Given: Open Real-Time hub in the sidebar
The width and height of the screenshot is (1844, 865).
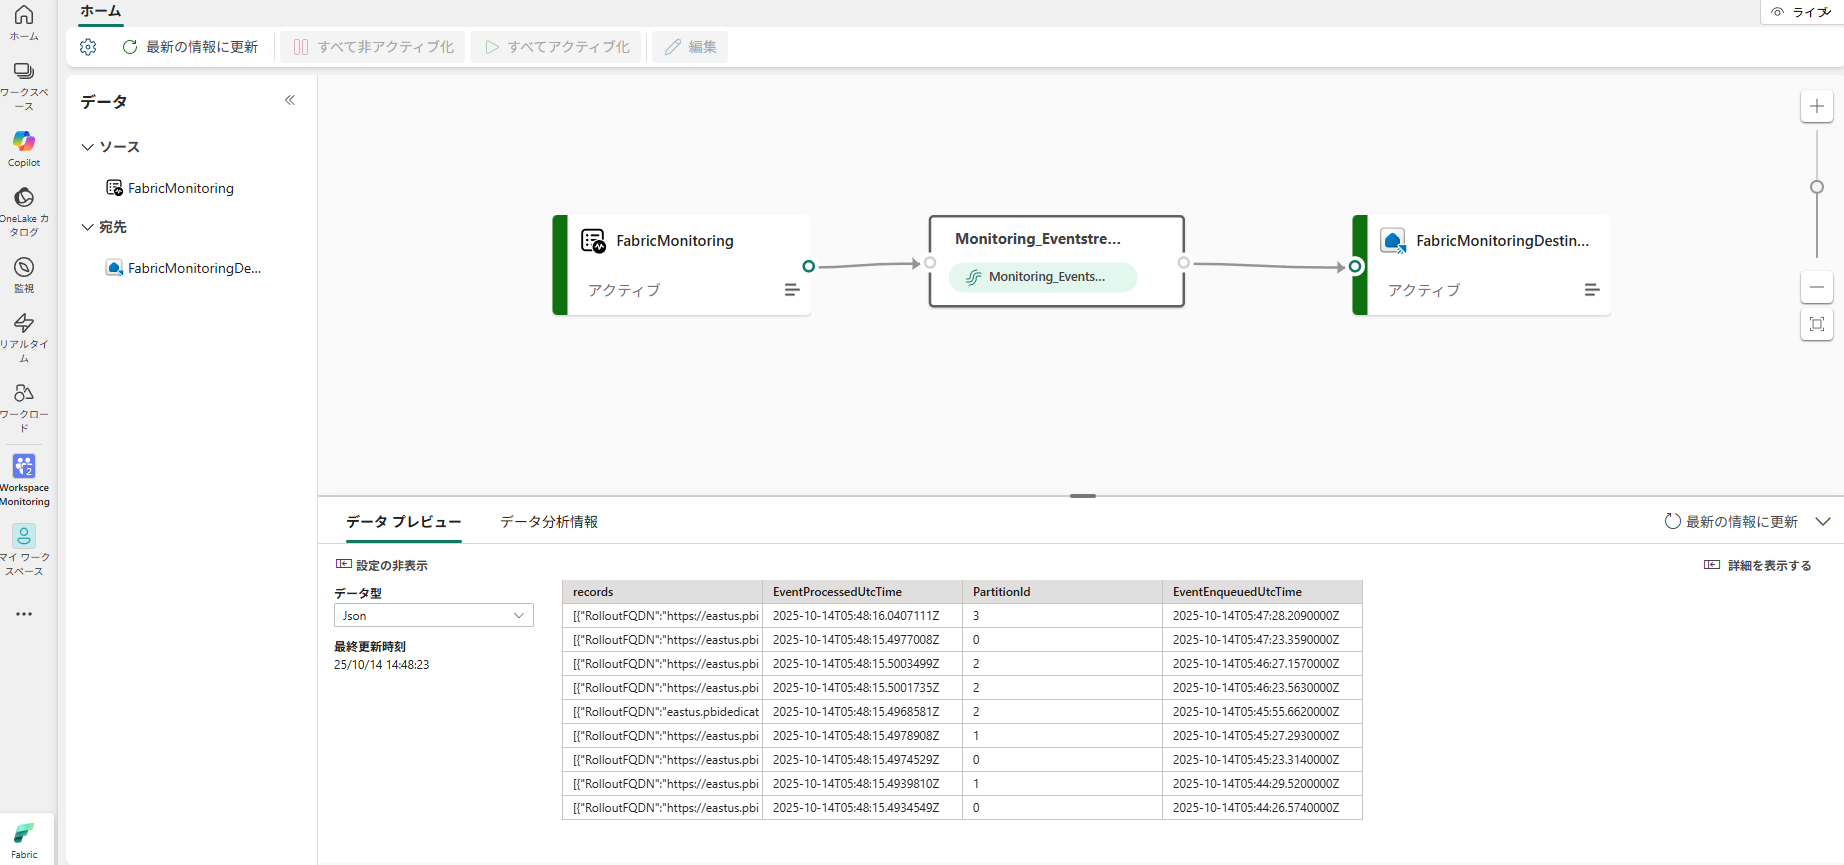Looking at the screenshot, I should point(24,337).
